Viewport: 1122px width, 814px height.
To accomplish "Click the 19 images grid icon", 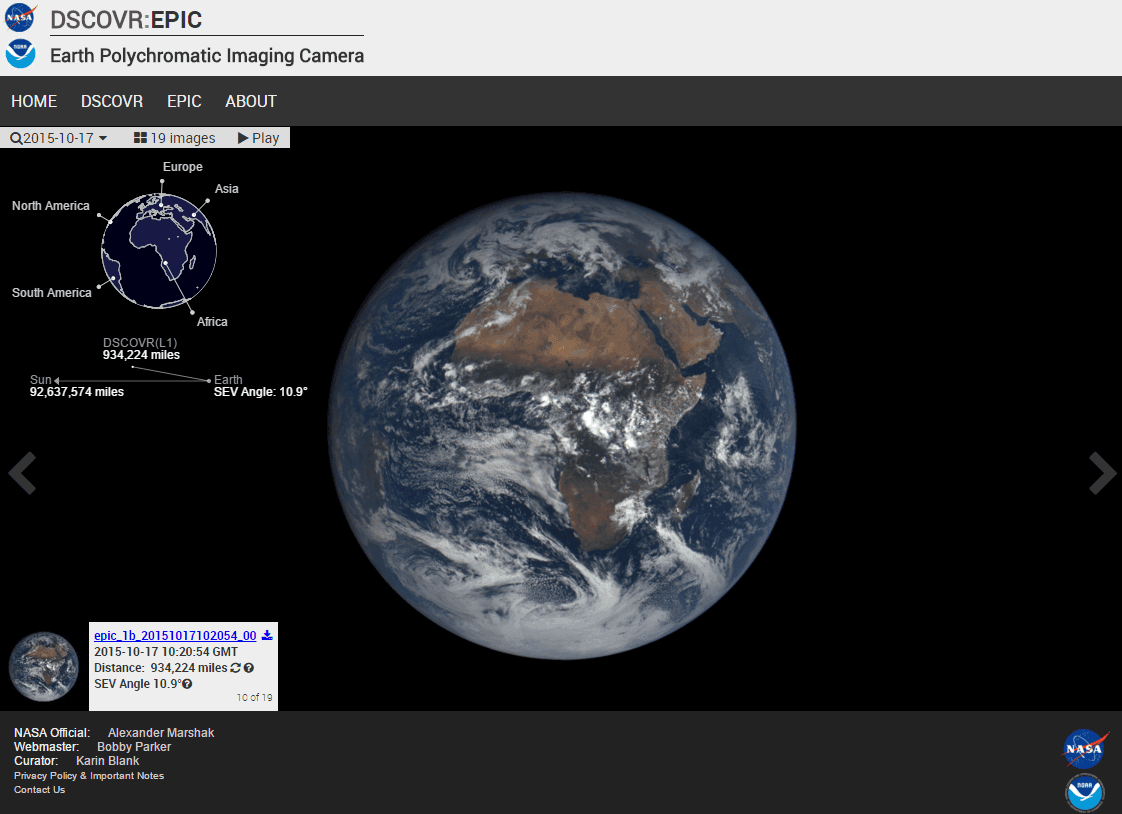I will [140, 138].
